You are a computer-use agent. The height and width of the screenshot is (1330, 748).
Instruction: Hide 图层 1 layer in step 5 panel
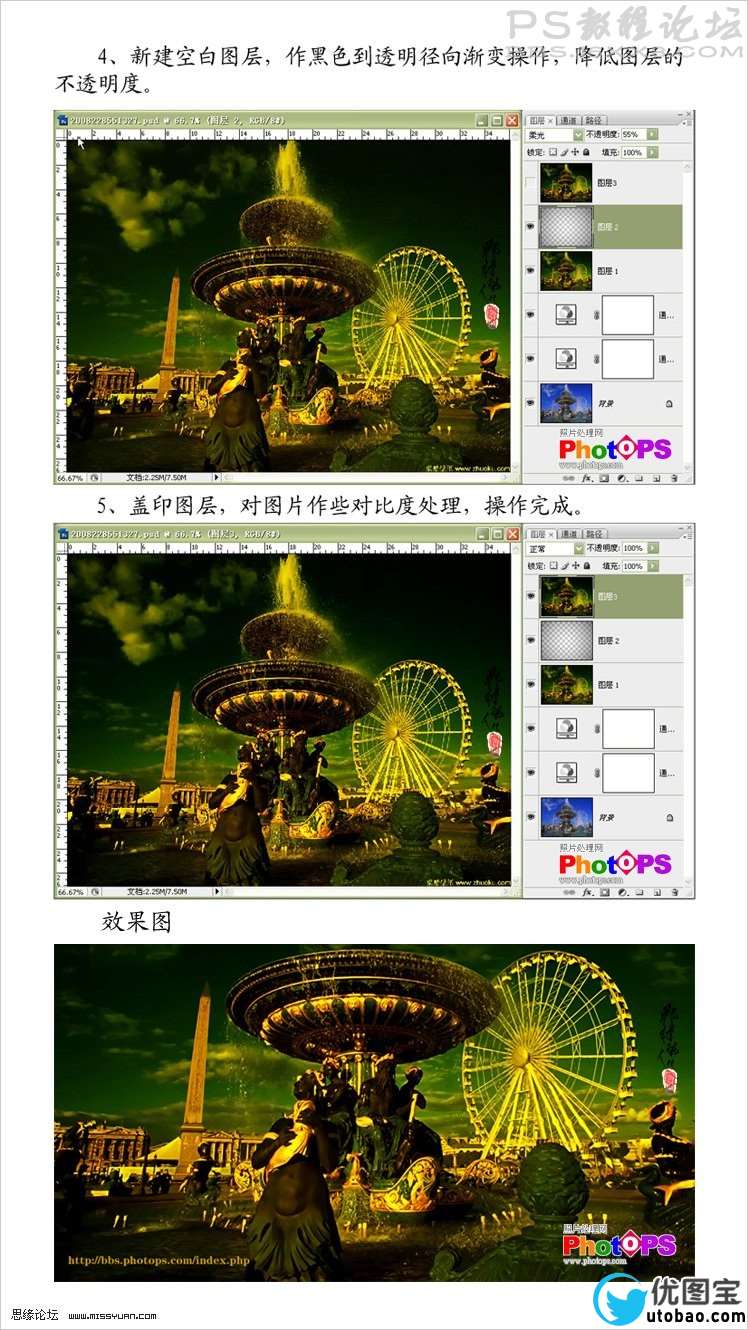click(531, 685)
